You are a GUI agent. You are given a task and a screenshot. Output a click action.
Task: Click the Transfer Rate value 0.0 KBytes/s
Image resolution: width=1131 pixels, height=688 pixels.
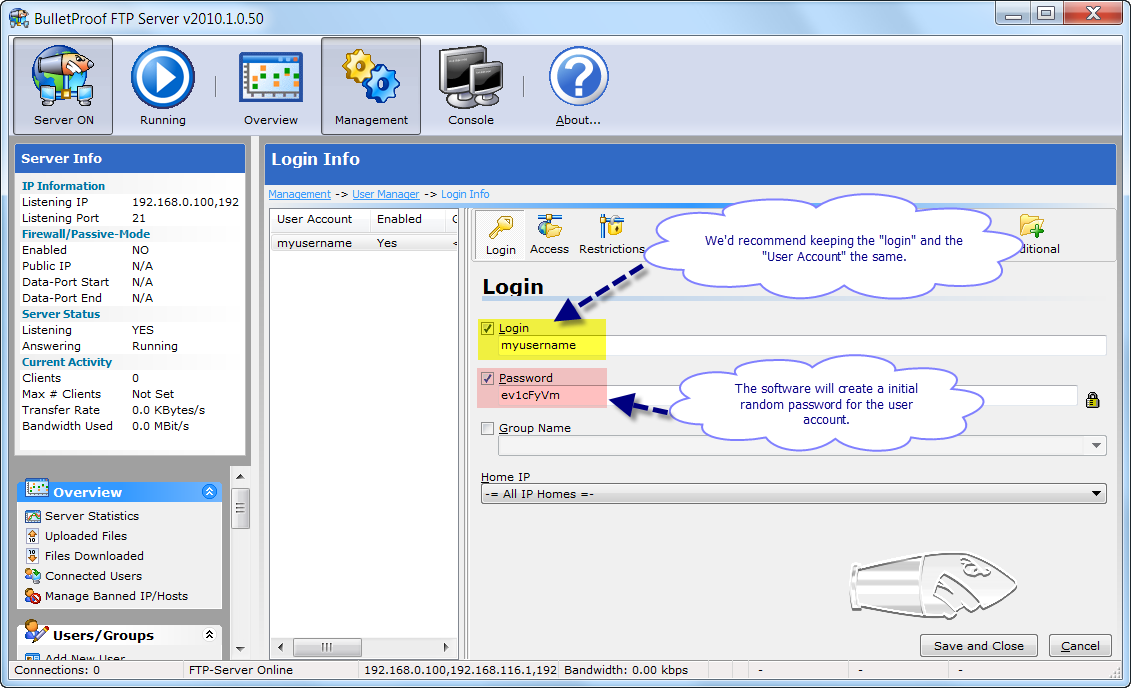coord(168,410)
